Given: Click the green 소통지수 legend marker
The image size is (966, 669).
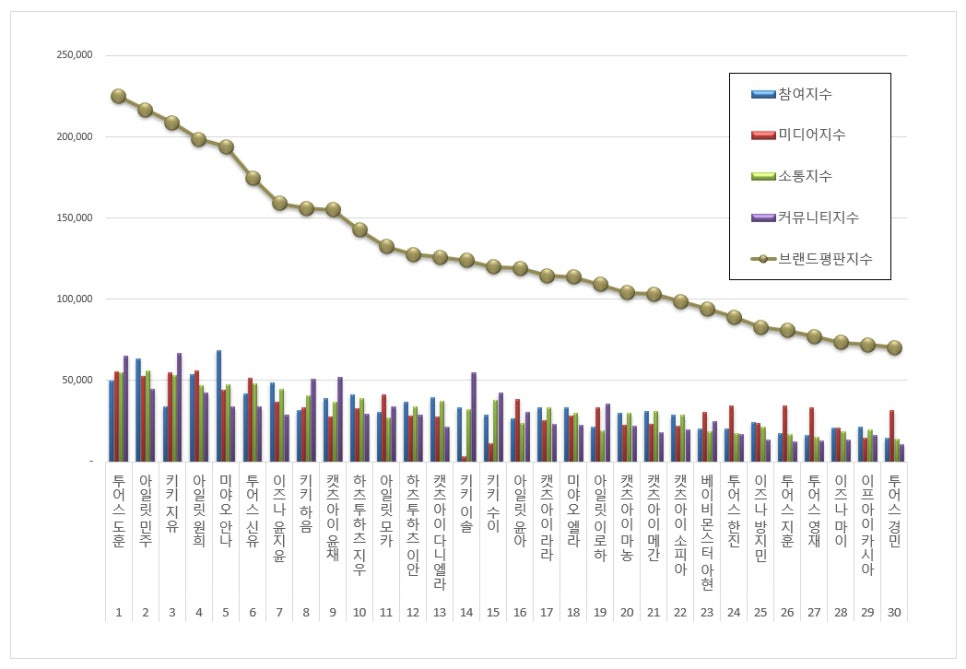Looking at the screenshot, I should pos(763,176).
